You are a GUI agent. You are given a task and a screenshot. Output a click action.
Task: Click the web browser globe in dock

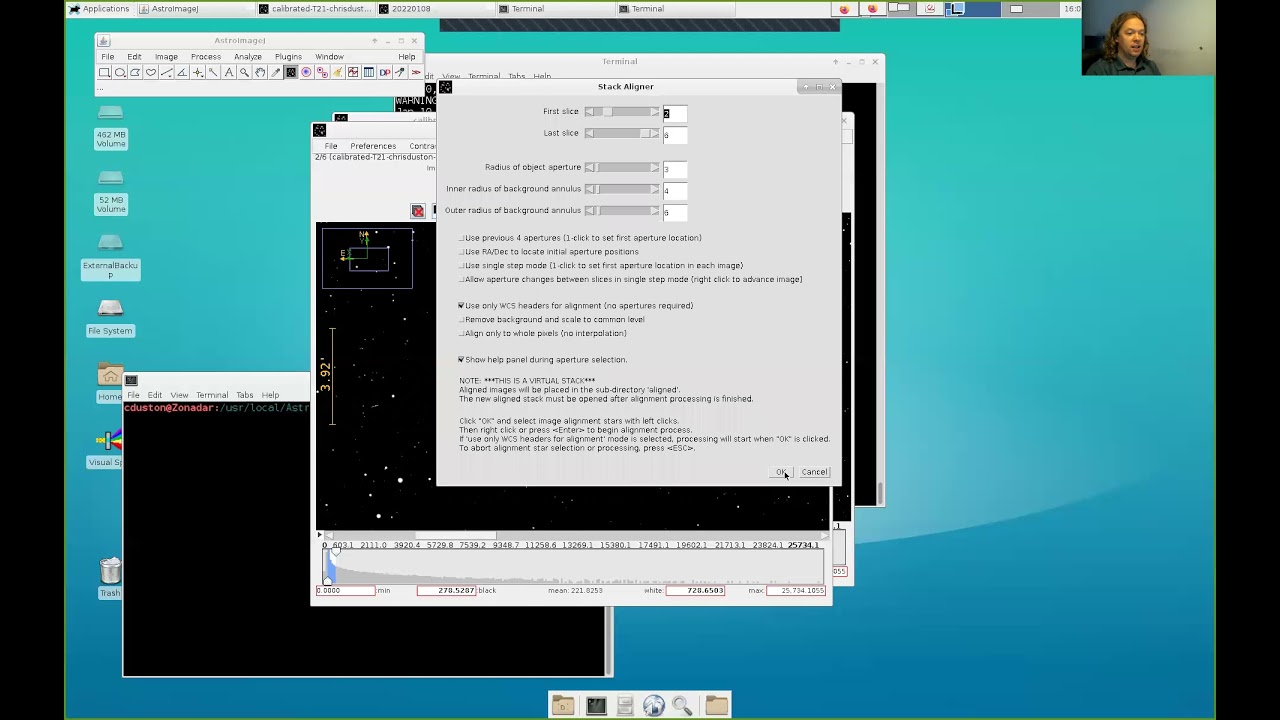click(653, 706)
